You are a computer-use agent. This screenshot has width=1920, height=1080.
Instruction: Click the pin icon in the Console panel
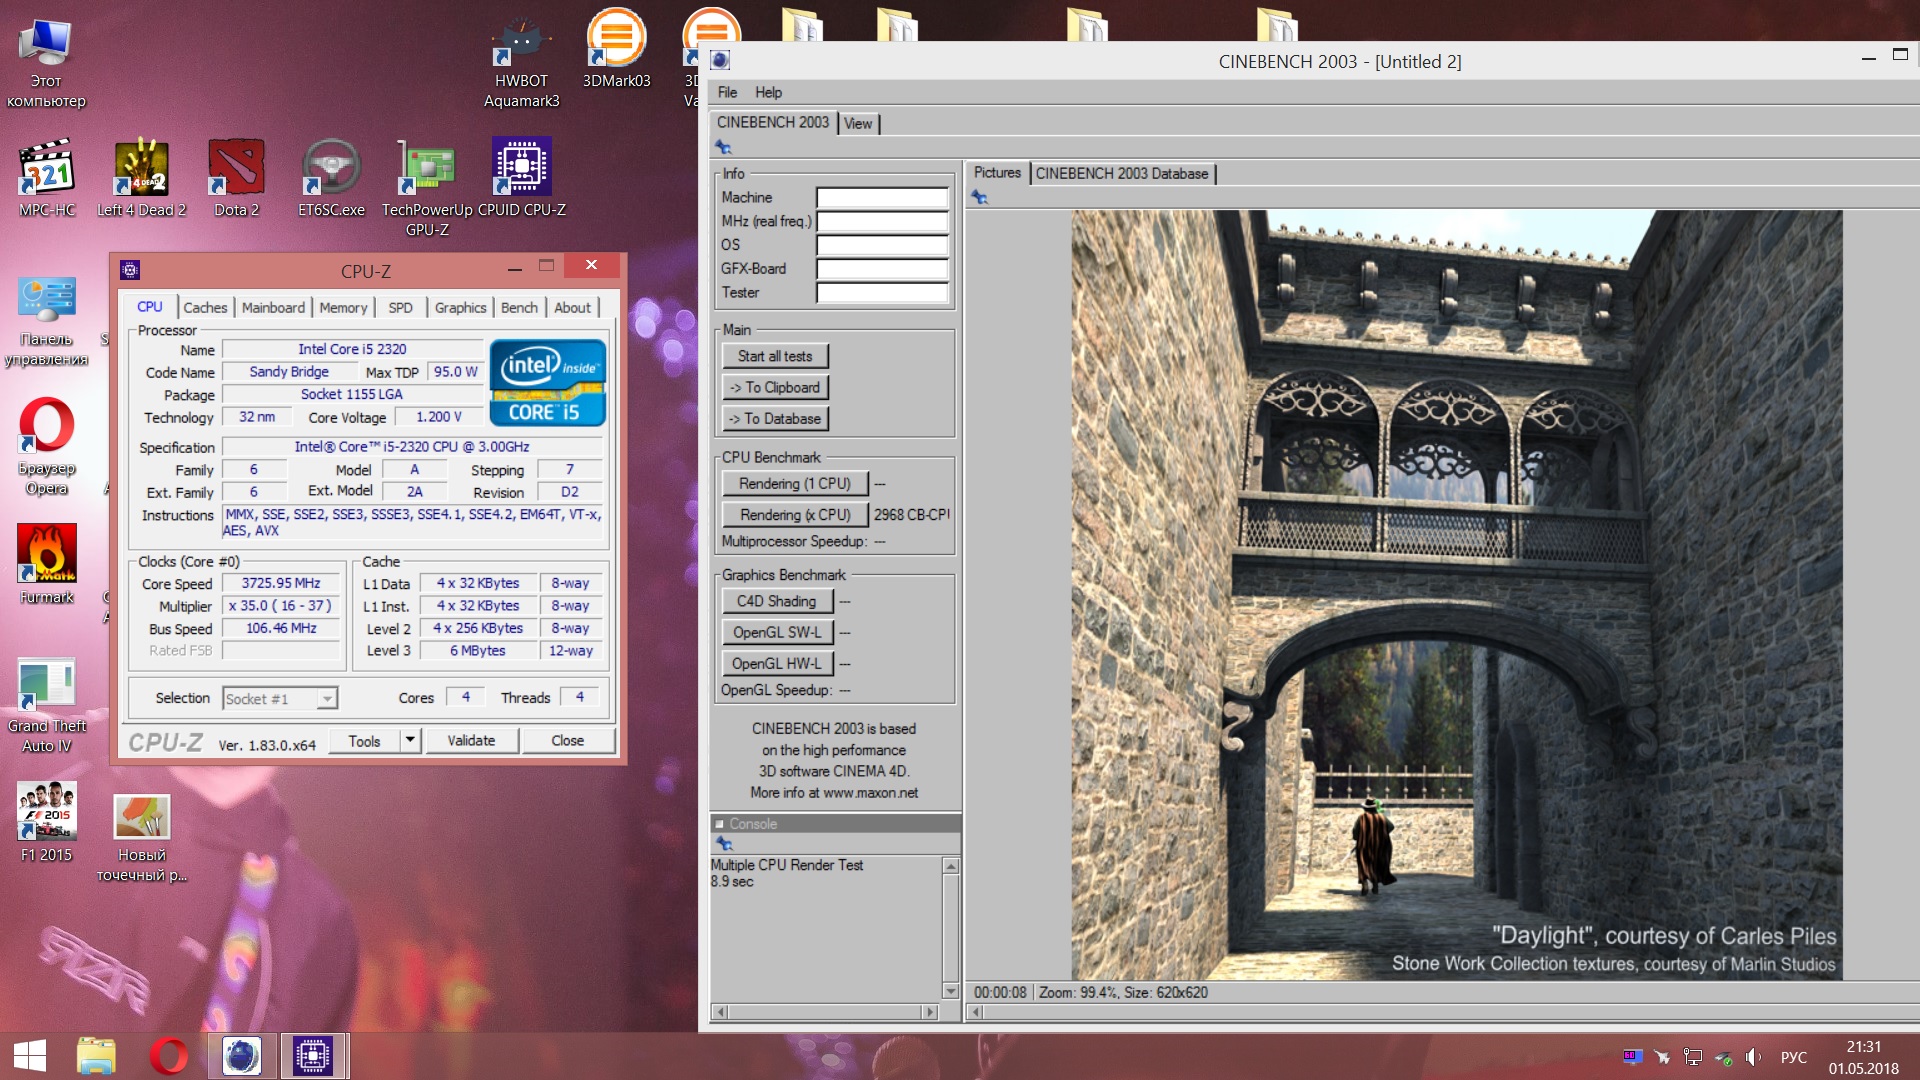click(x=724, y=844)
